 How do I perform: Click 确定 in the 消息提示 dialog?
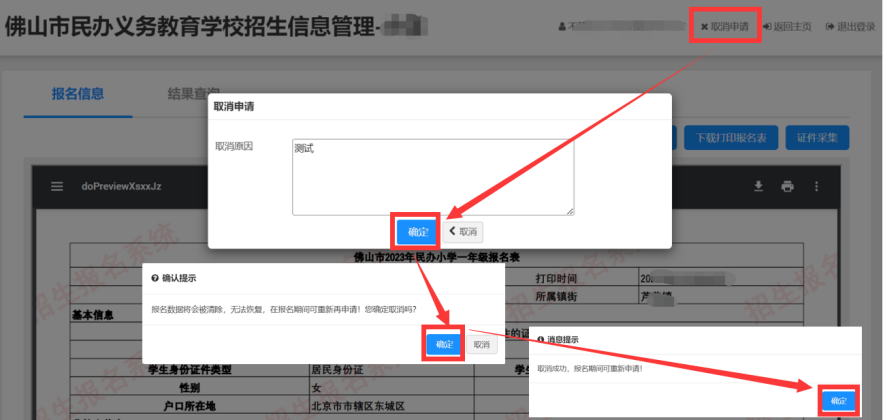click(838, 401)
